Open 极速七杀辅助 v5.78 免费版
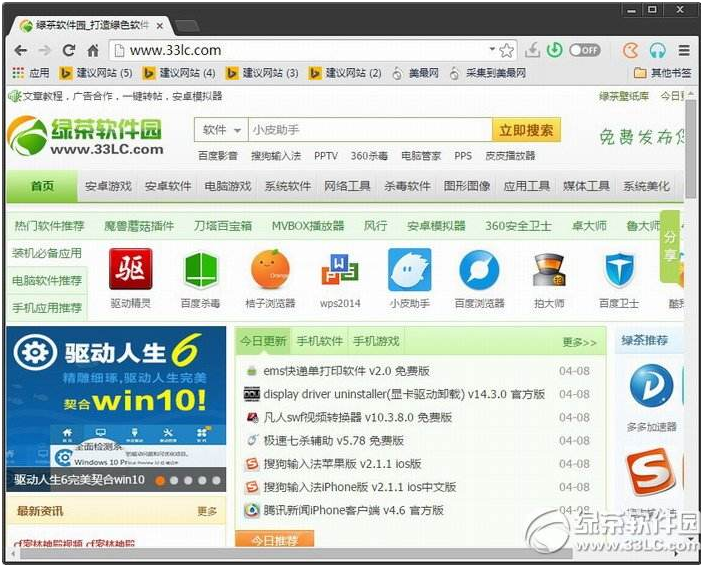The image size is (701, 565). coord(334,441)
